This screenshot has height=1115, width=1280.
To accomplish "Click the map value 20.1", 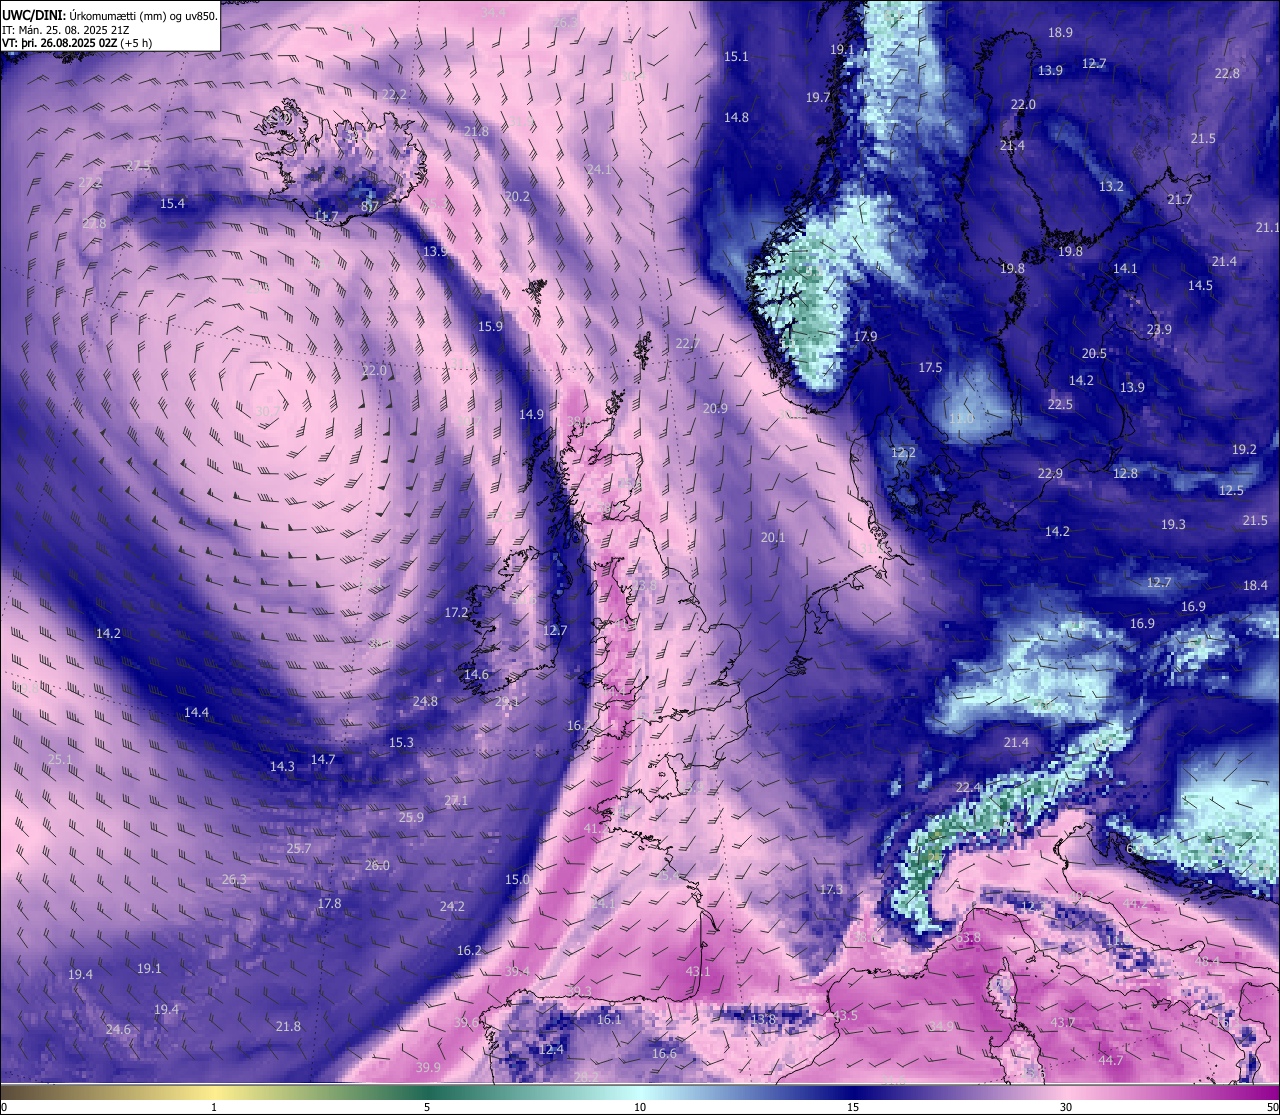I will click(773, 538).
